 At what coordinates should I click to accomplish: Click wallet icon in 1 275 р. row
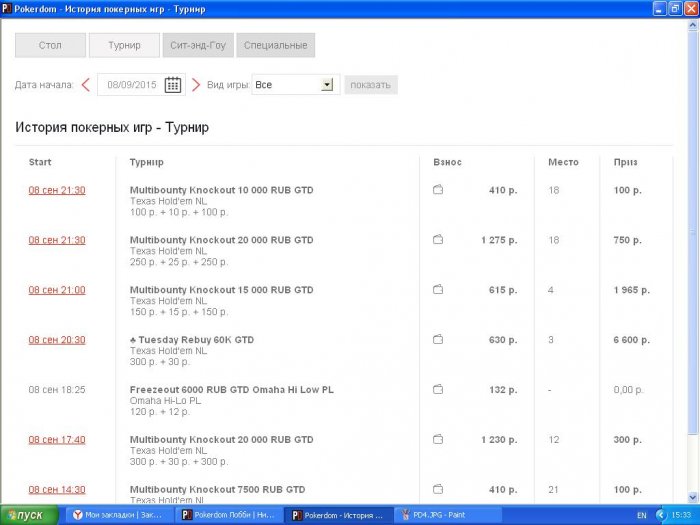click(438, 240)
